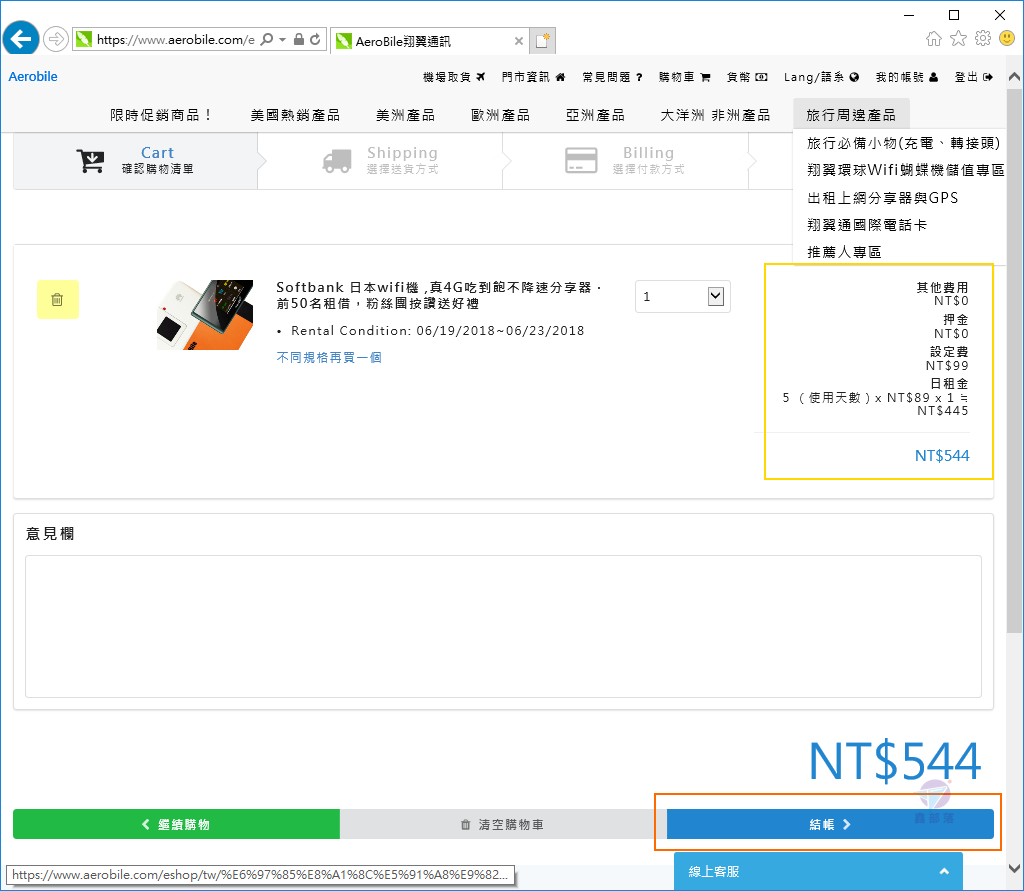Open 歐洲產品 menu
The image size is (1024, 891).
tap(500, 115)
